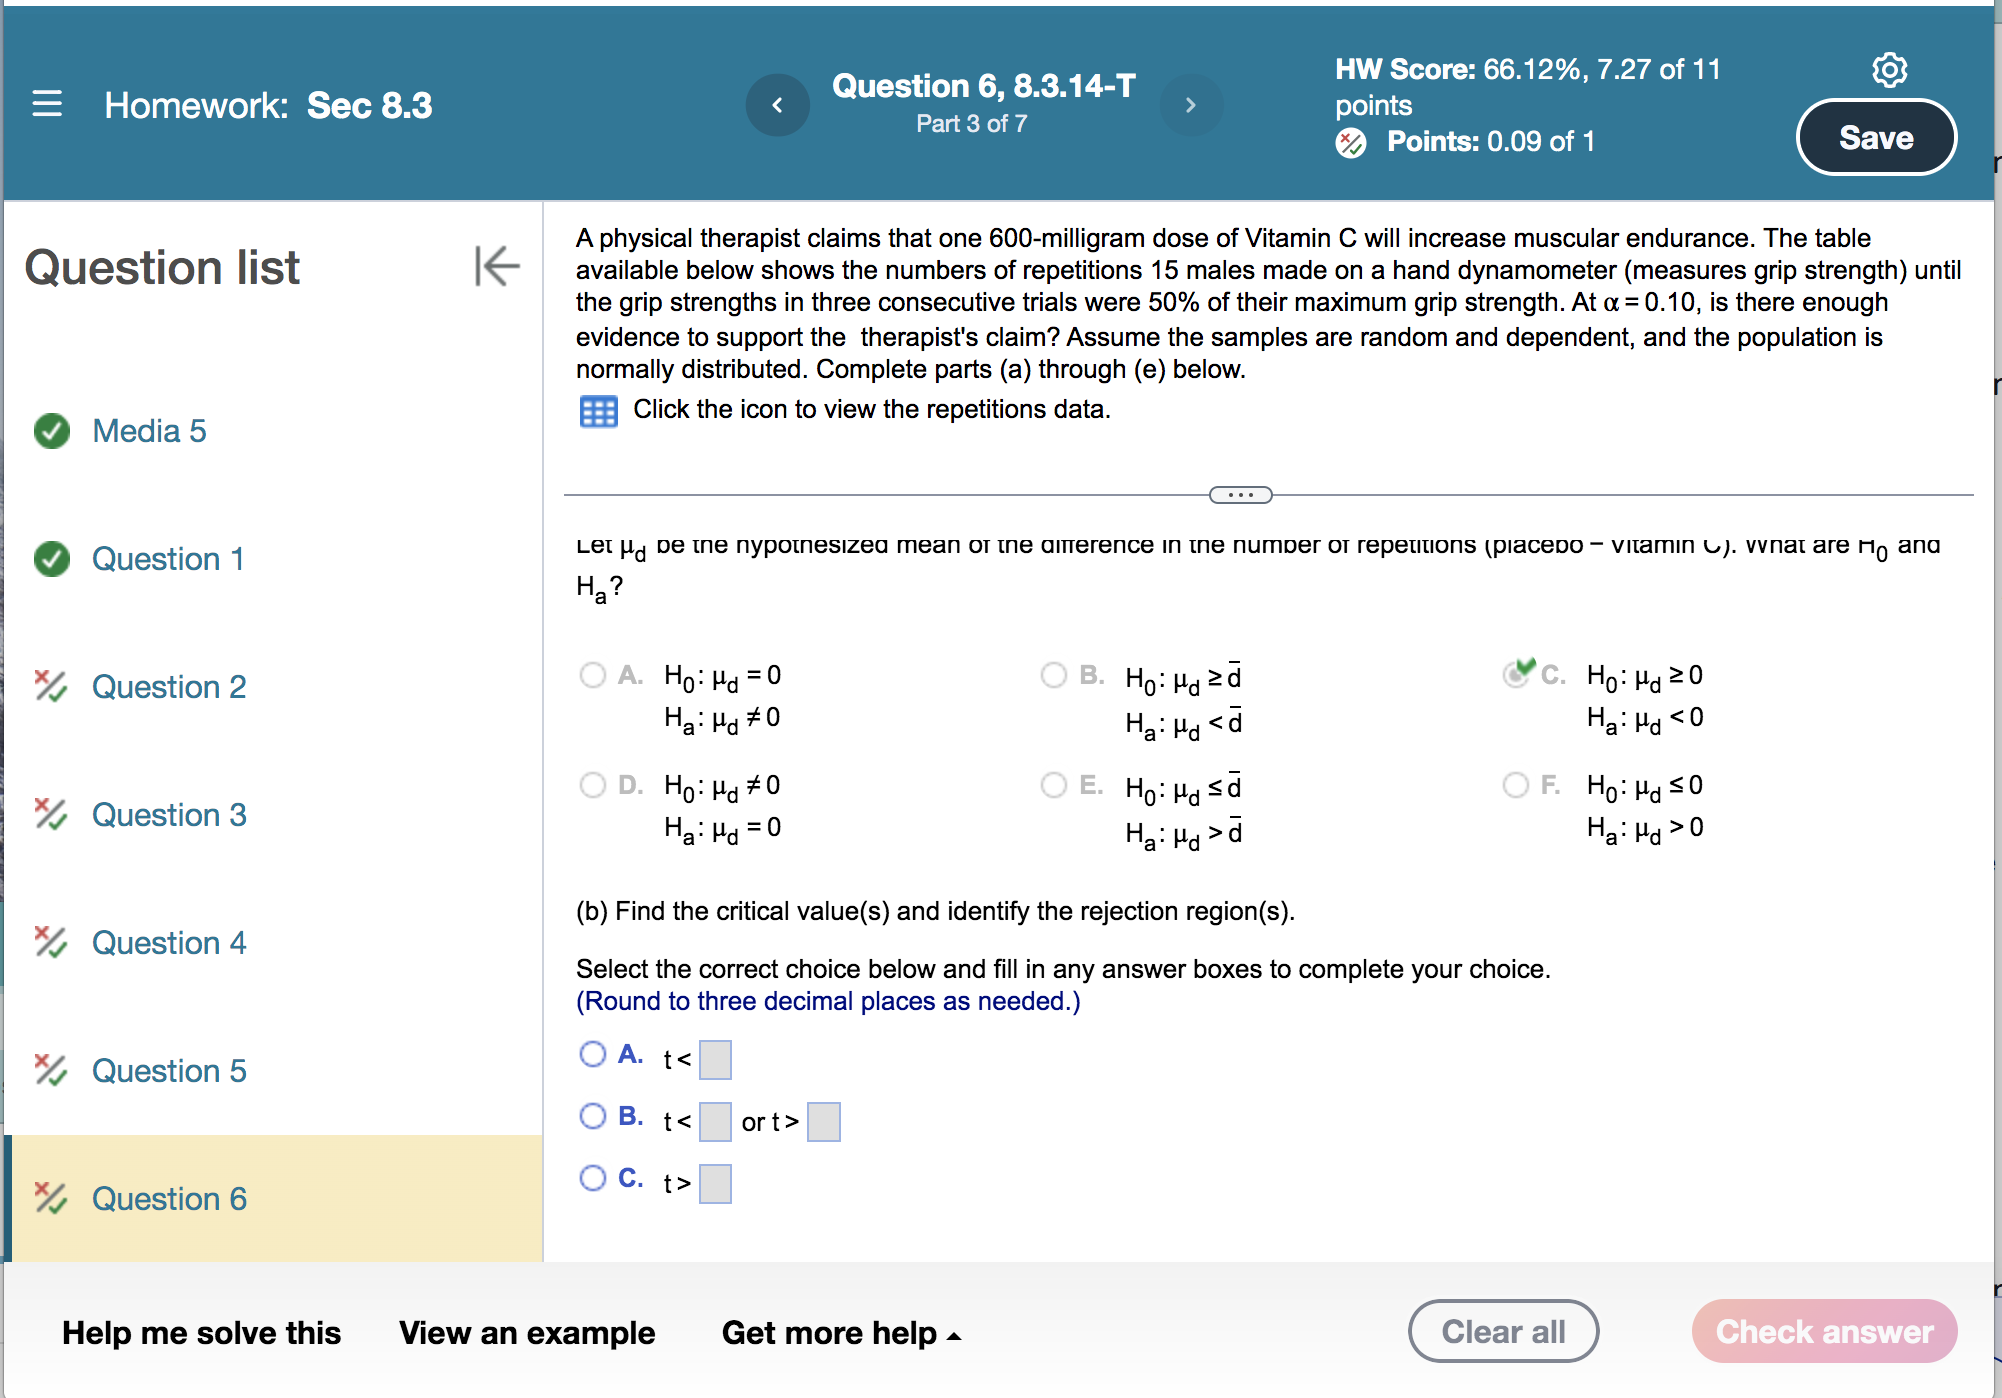
Task: Click the green checkmark beside Media 5
Action: [52, 431]
